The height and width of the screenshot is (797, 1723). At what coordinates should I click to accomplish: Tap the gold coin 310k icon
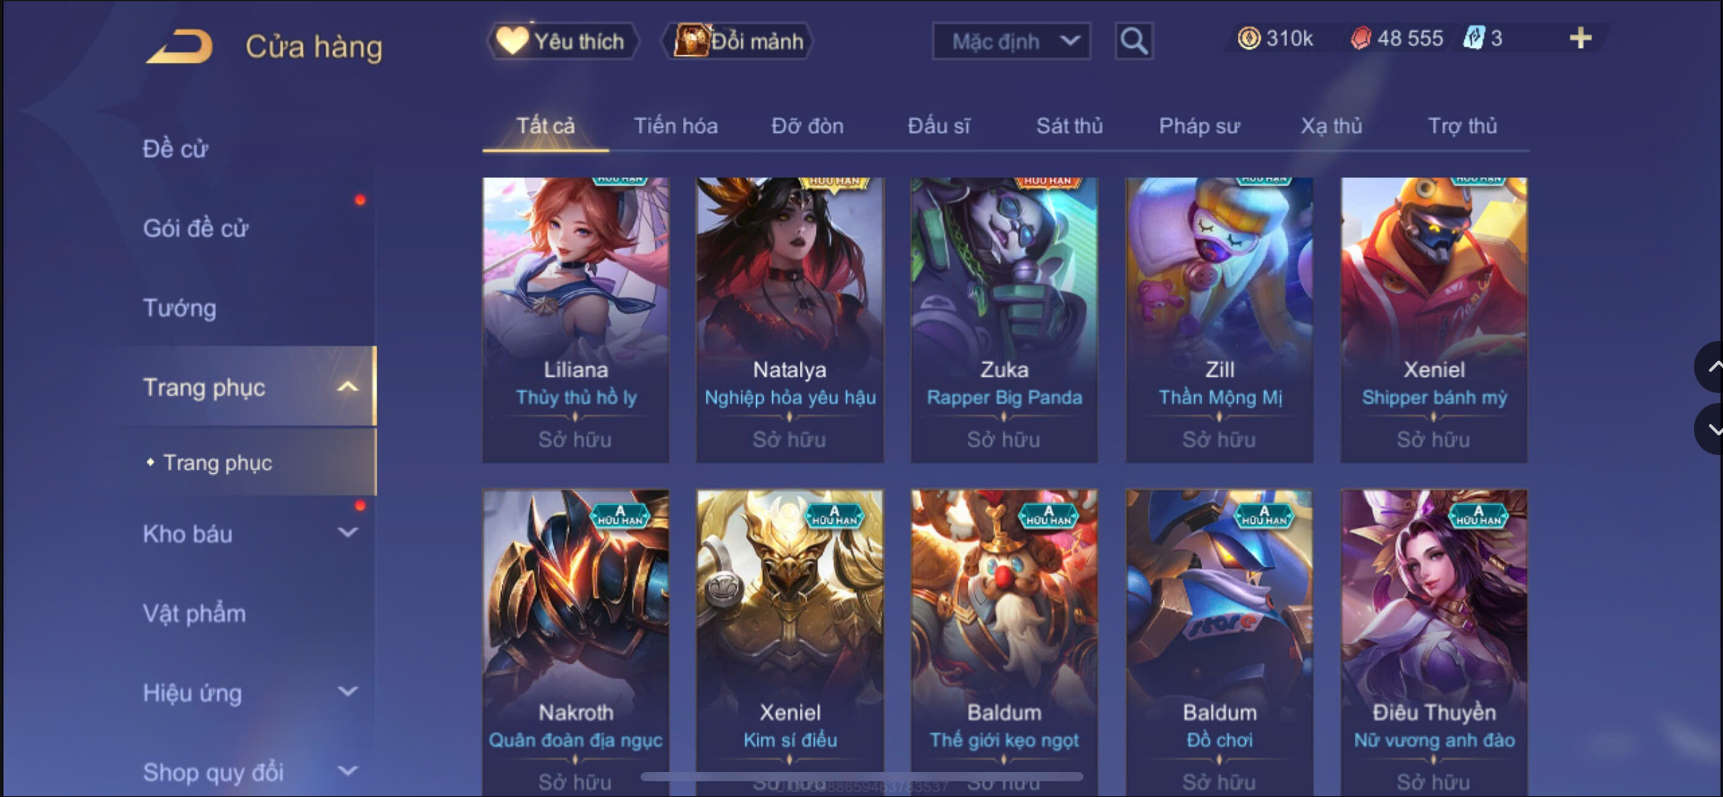pyautogui.click(x=1249, y=39)
